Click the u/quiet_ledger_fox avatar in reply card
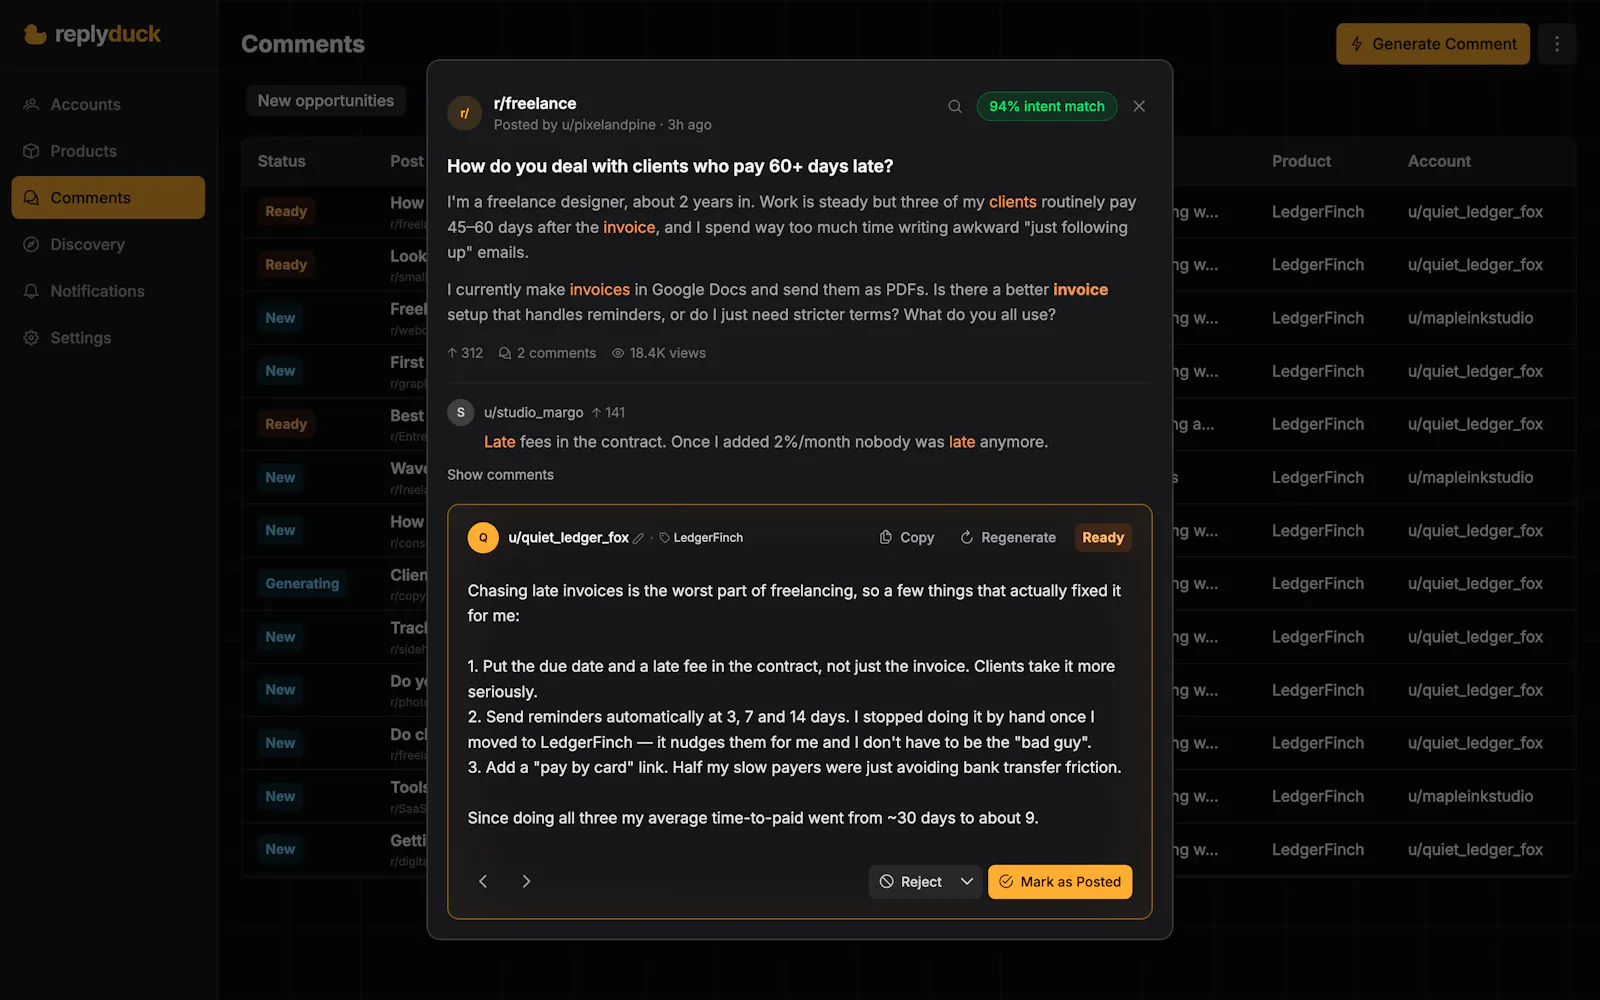This screenshot has width=1600, height=1000. click(x=483, y=538)
